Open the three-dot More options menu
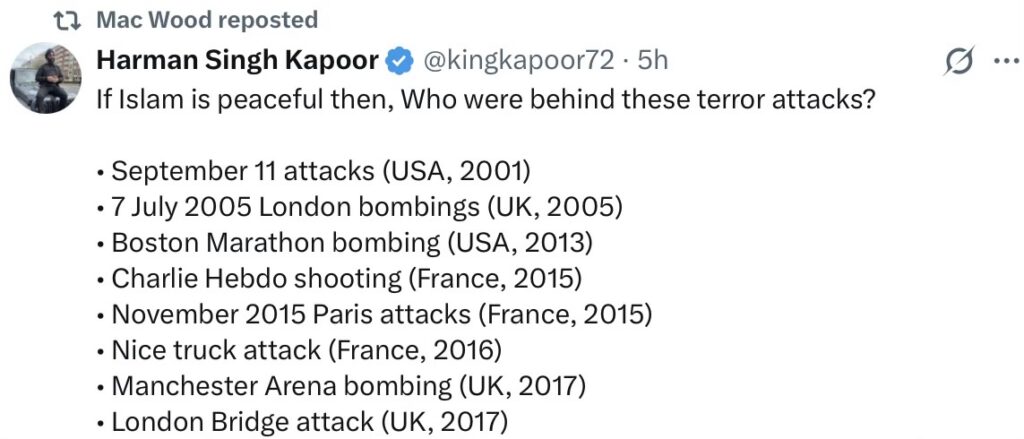Screen dimensions: 1024x439 click(1003, 61)
